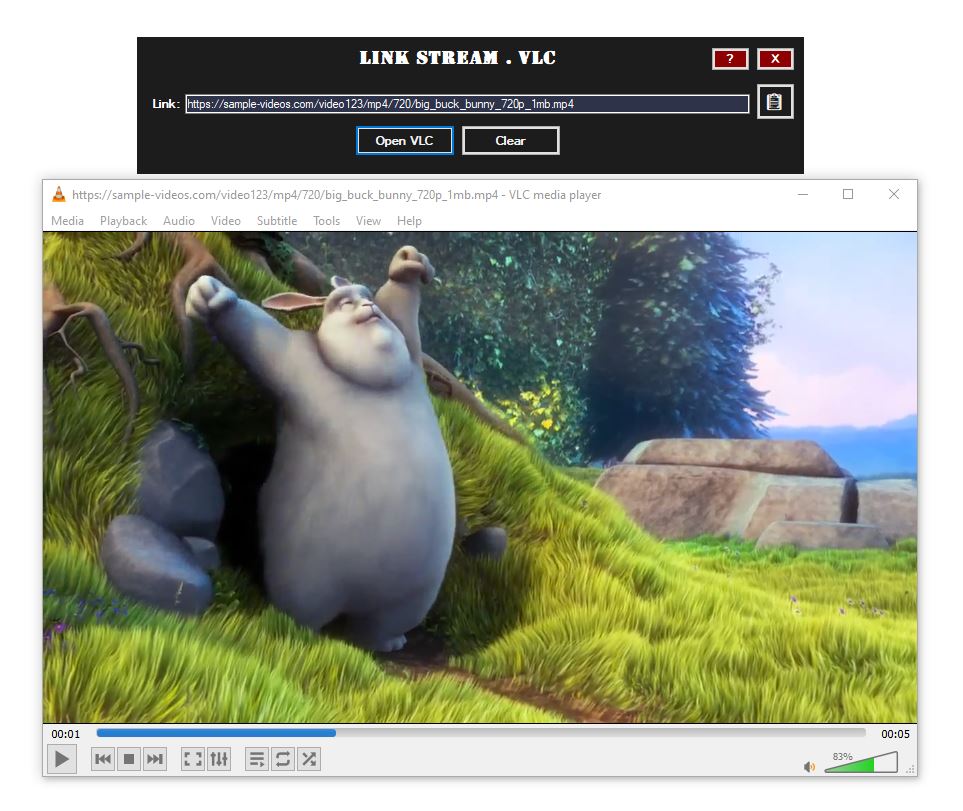Stop playback in VLC
This screenshot has height=811, width=963.
[129, 759]
